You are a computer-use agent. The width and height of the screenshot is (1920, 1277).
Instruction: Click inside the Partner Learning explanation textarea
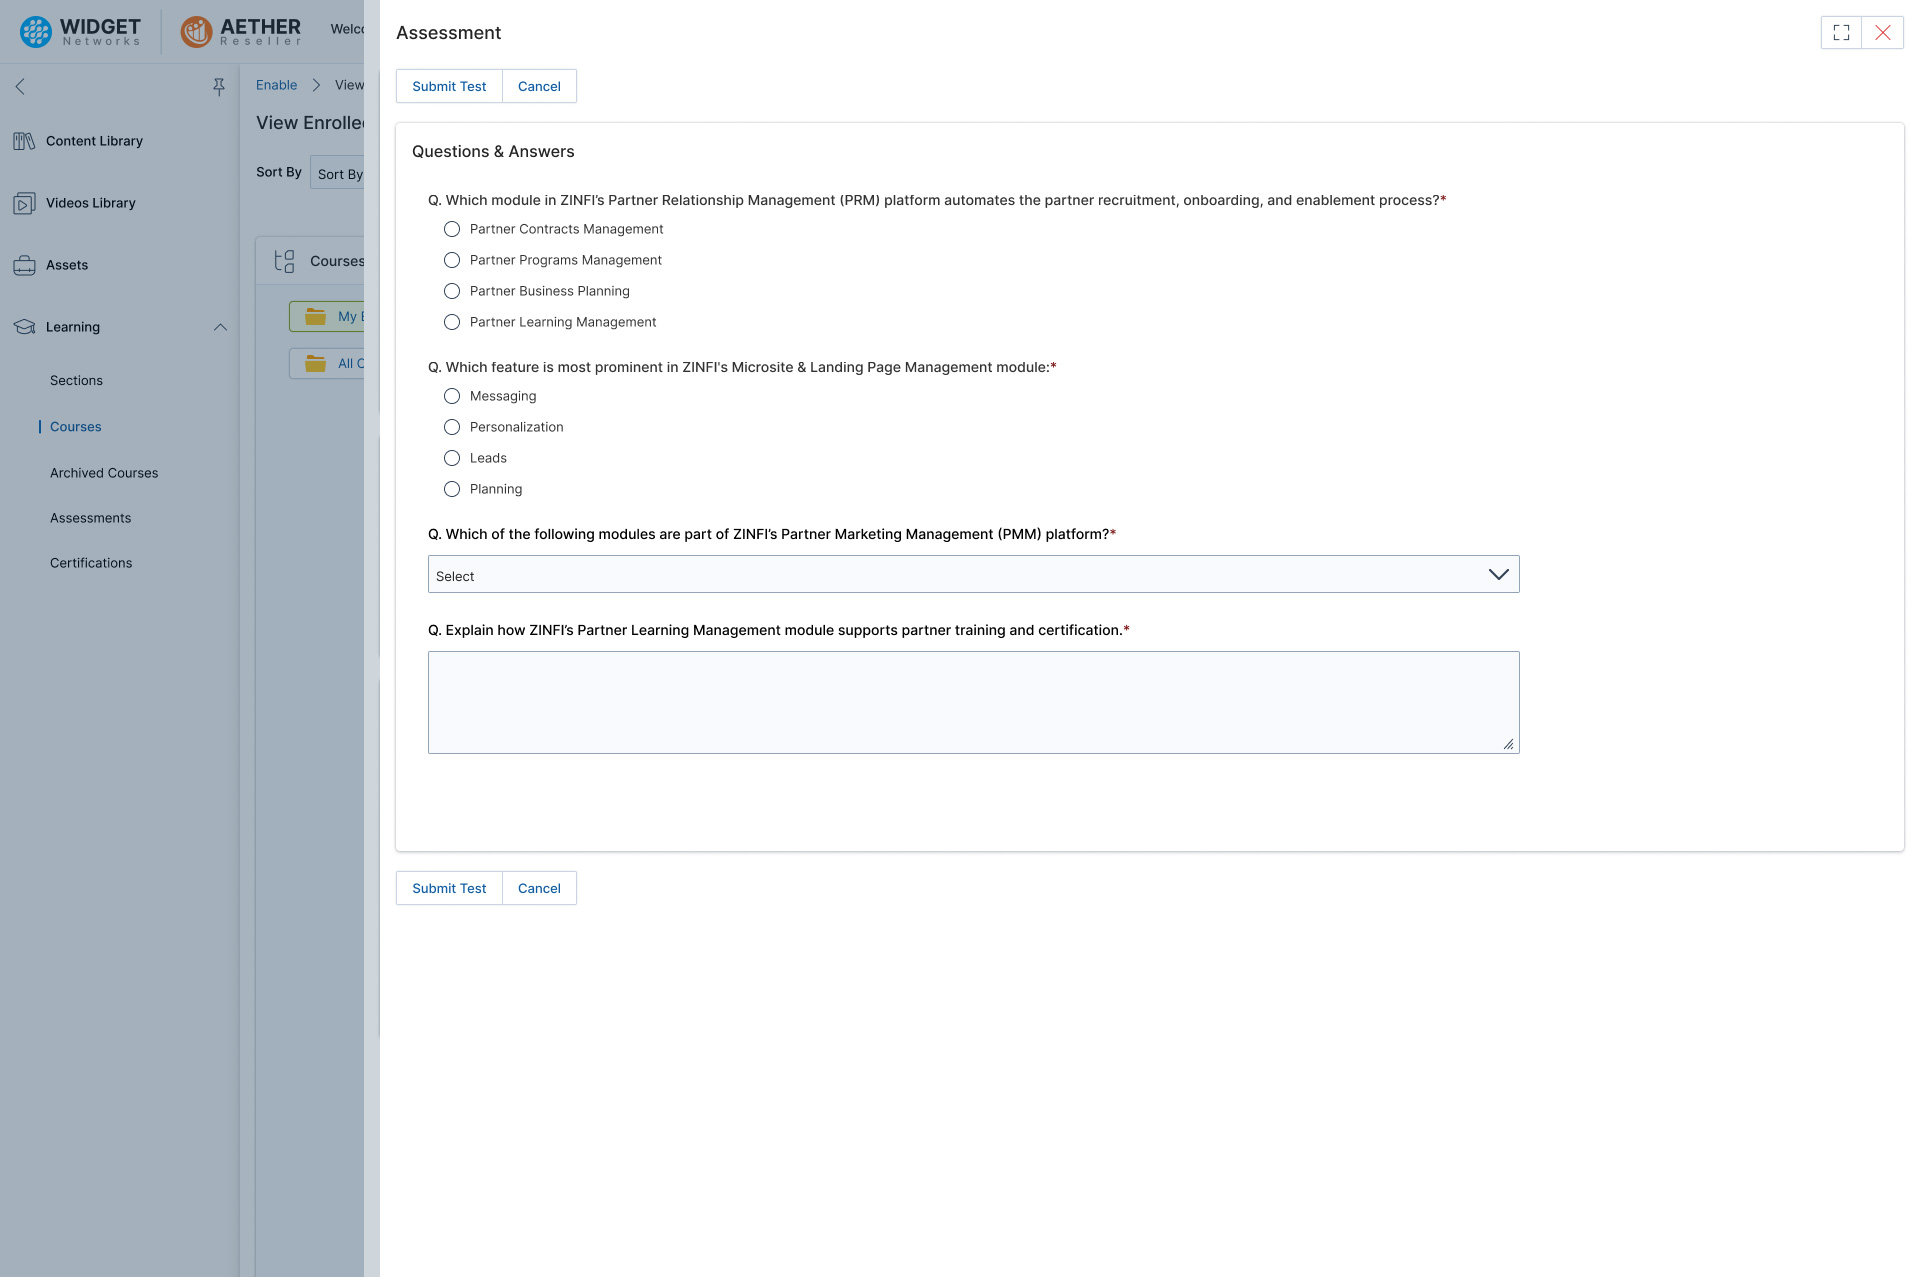click(x=973, y=701)
